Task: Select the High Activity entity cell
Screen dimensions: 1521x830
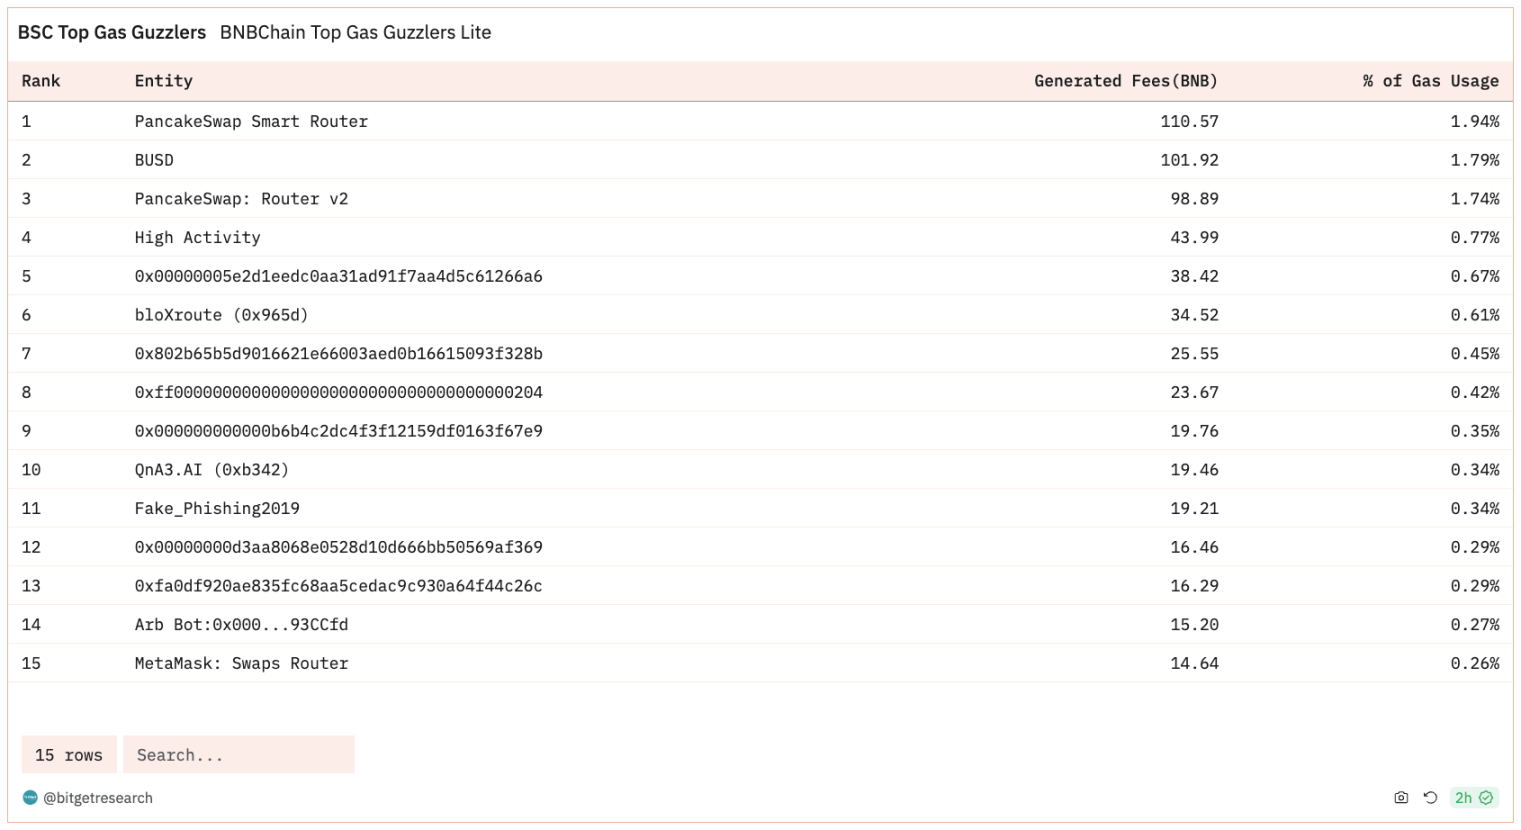Action: (198, 237)
